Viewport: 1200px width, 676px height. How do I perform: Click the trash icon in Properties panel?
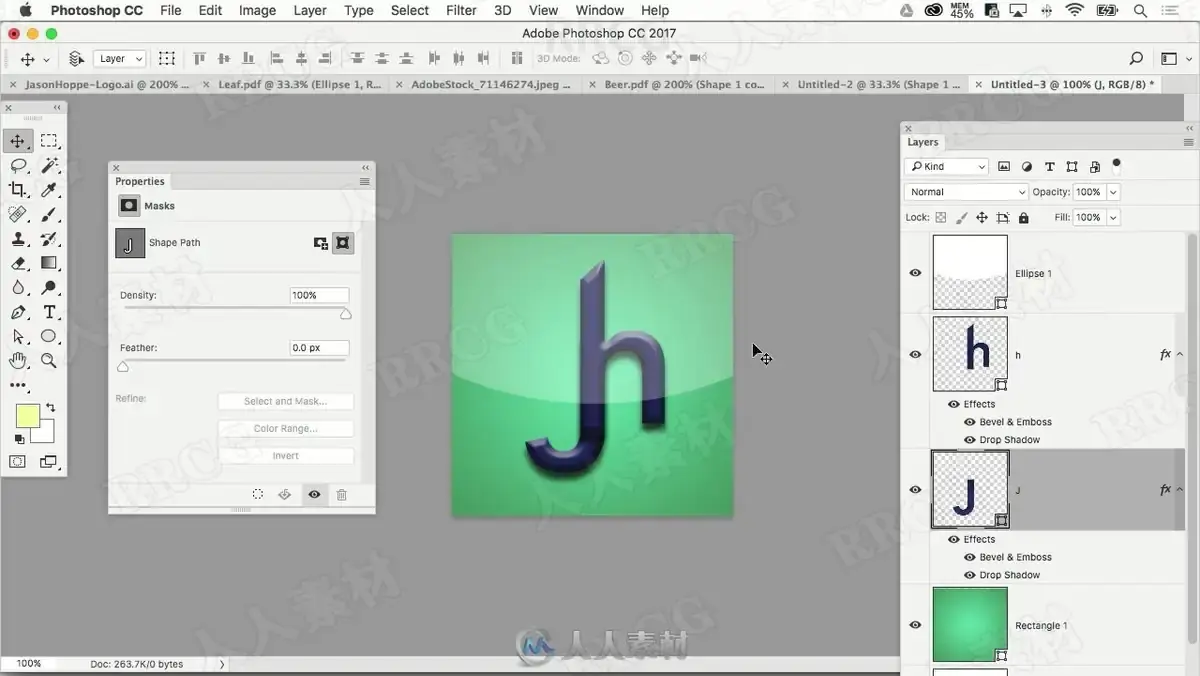(x=341, y=494)
